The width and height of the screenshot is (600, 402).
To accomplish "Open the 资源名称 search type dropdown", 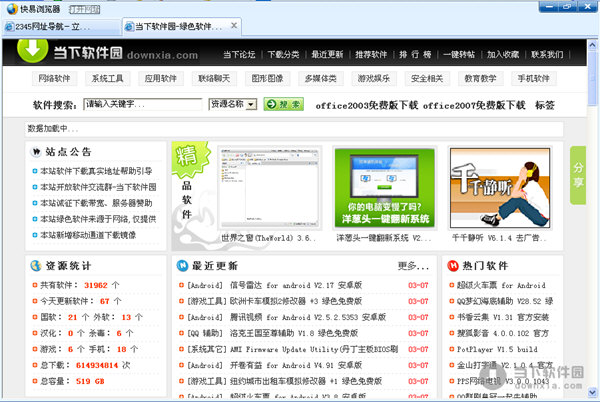I will coord(233,104).
